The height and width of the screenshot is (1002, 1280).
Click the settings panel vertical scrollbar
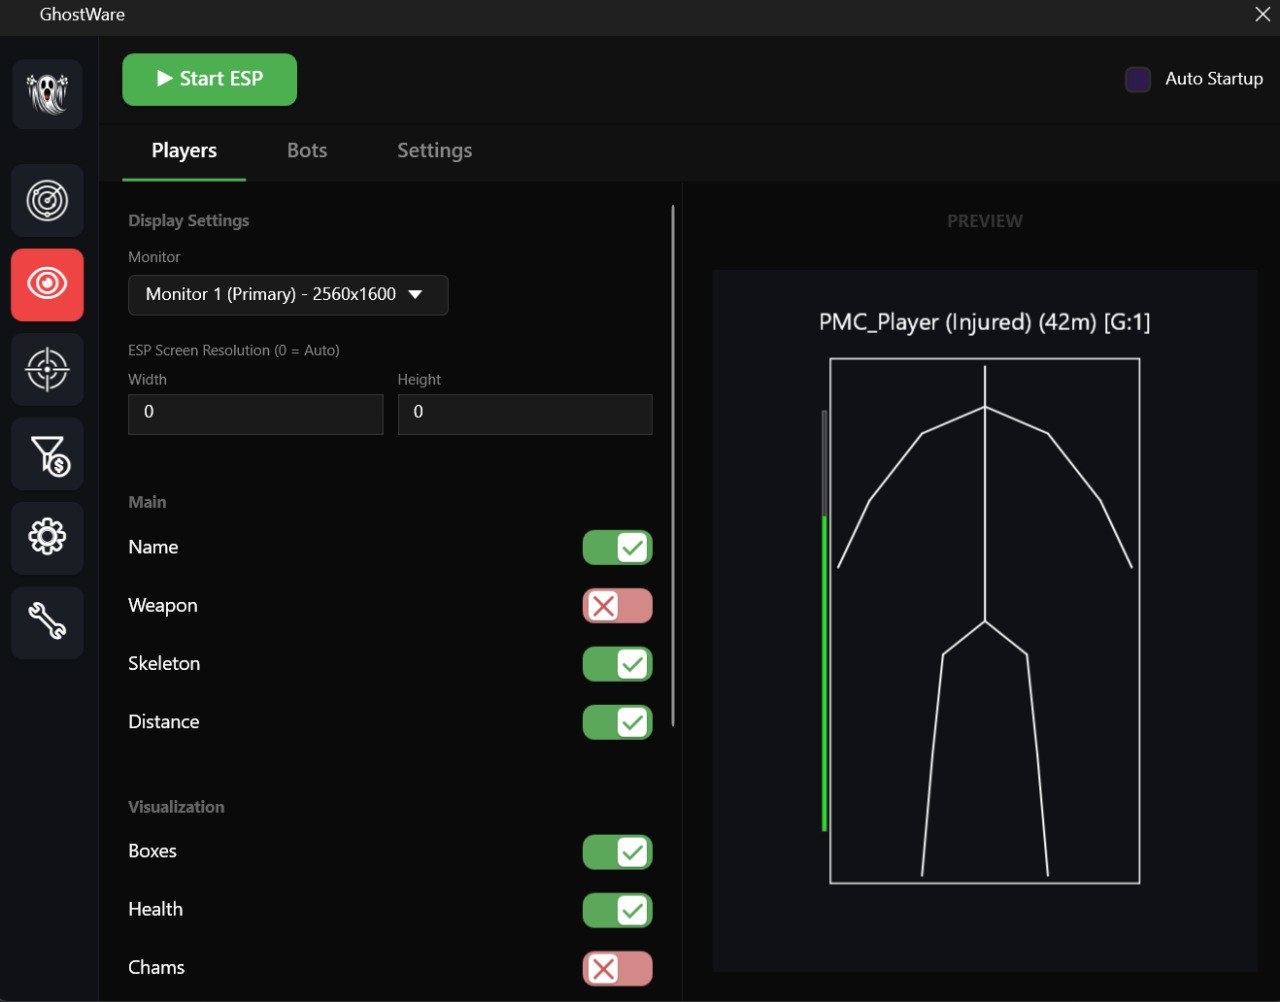(673, 465)
